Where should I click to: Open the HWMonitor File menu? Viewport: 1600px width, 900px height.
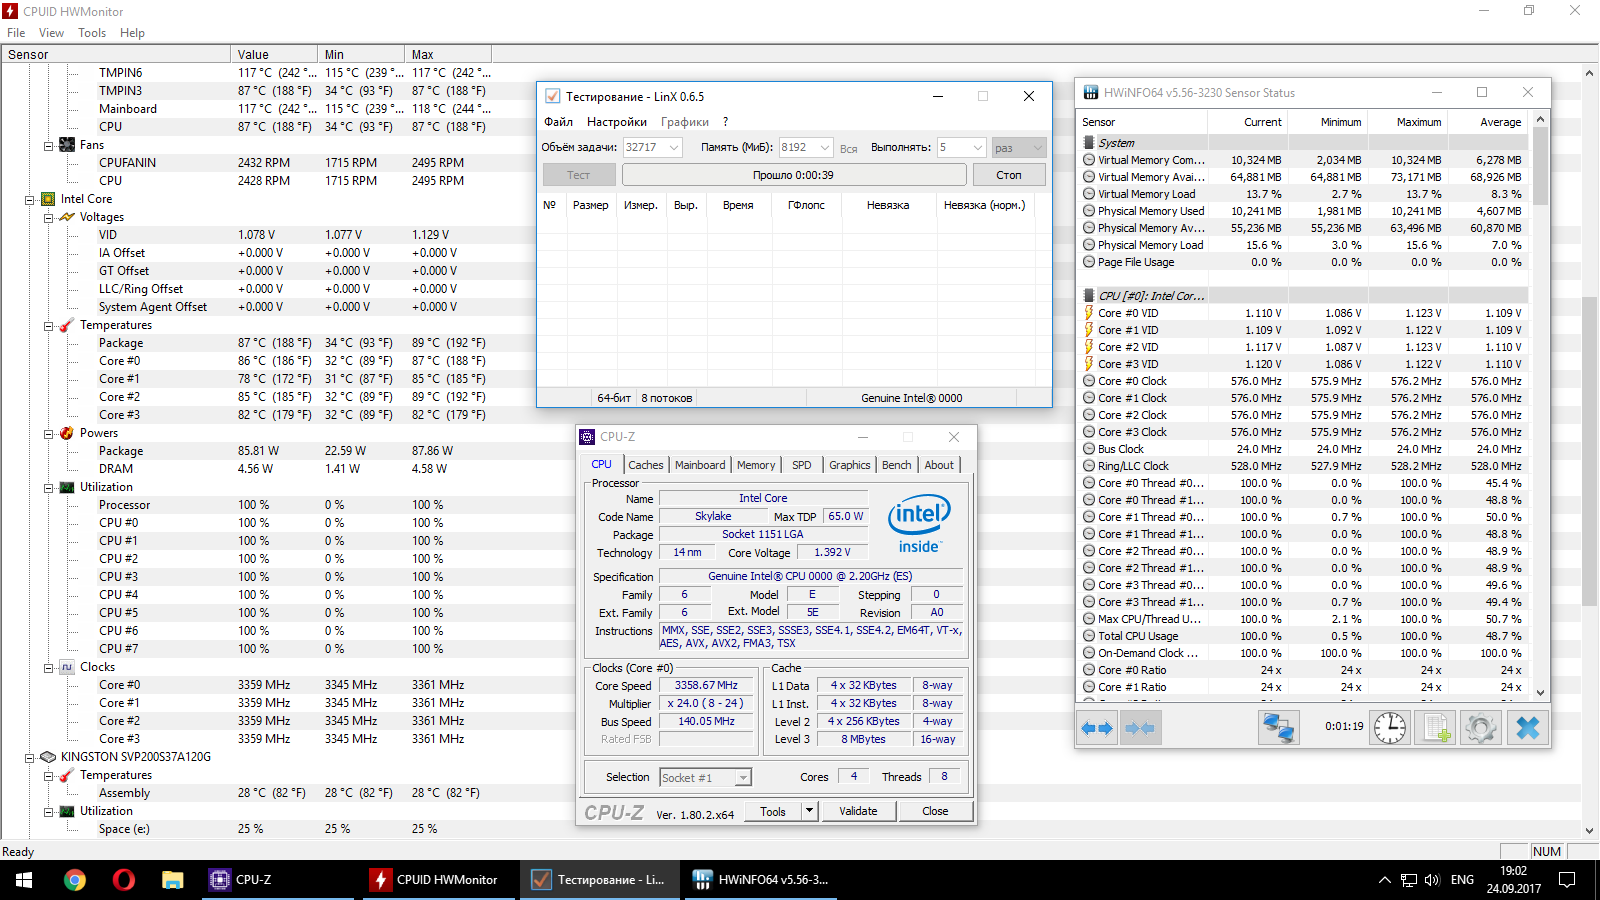16,33
